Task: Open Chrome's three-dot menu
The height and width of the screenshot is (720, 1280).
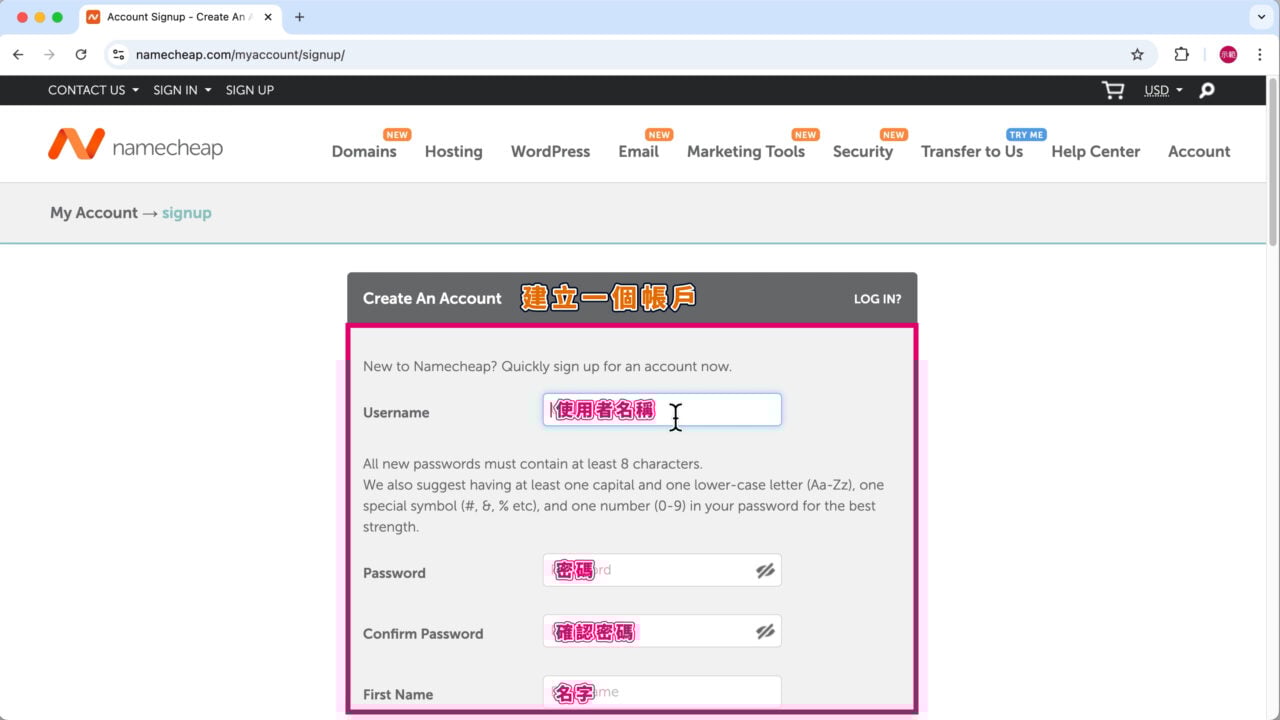Action: tap(1259, 55)
